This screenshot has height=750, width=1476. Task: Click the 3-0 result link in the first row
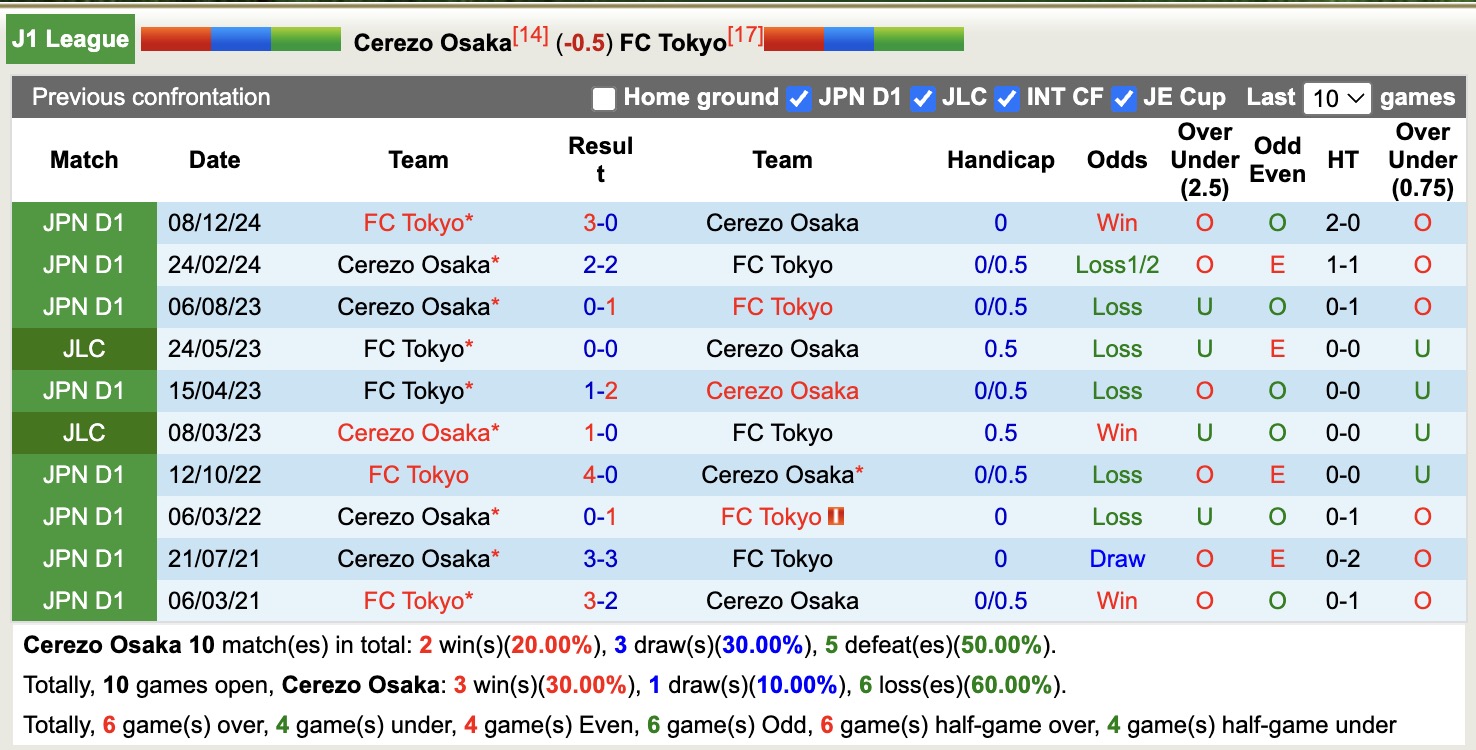(x=600, y=222)
